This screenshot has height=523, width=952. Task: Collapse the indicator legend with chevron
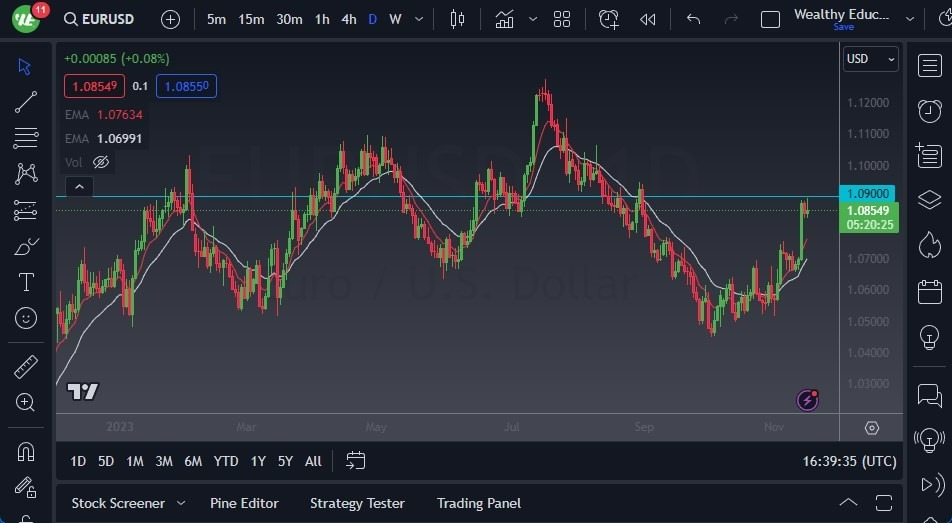click(79, 187)
